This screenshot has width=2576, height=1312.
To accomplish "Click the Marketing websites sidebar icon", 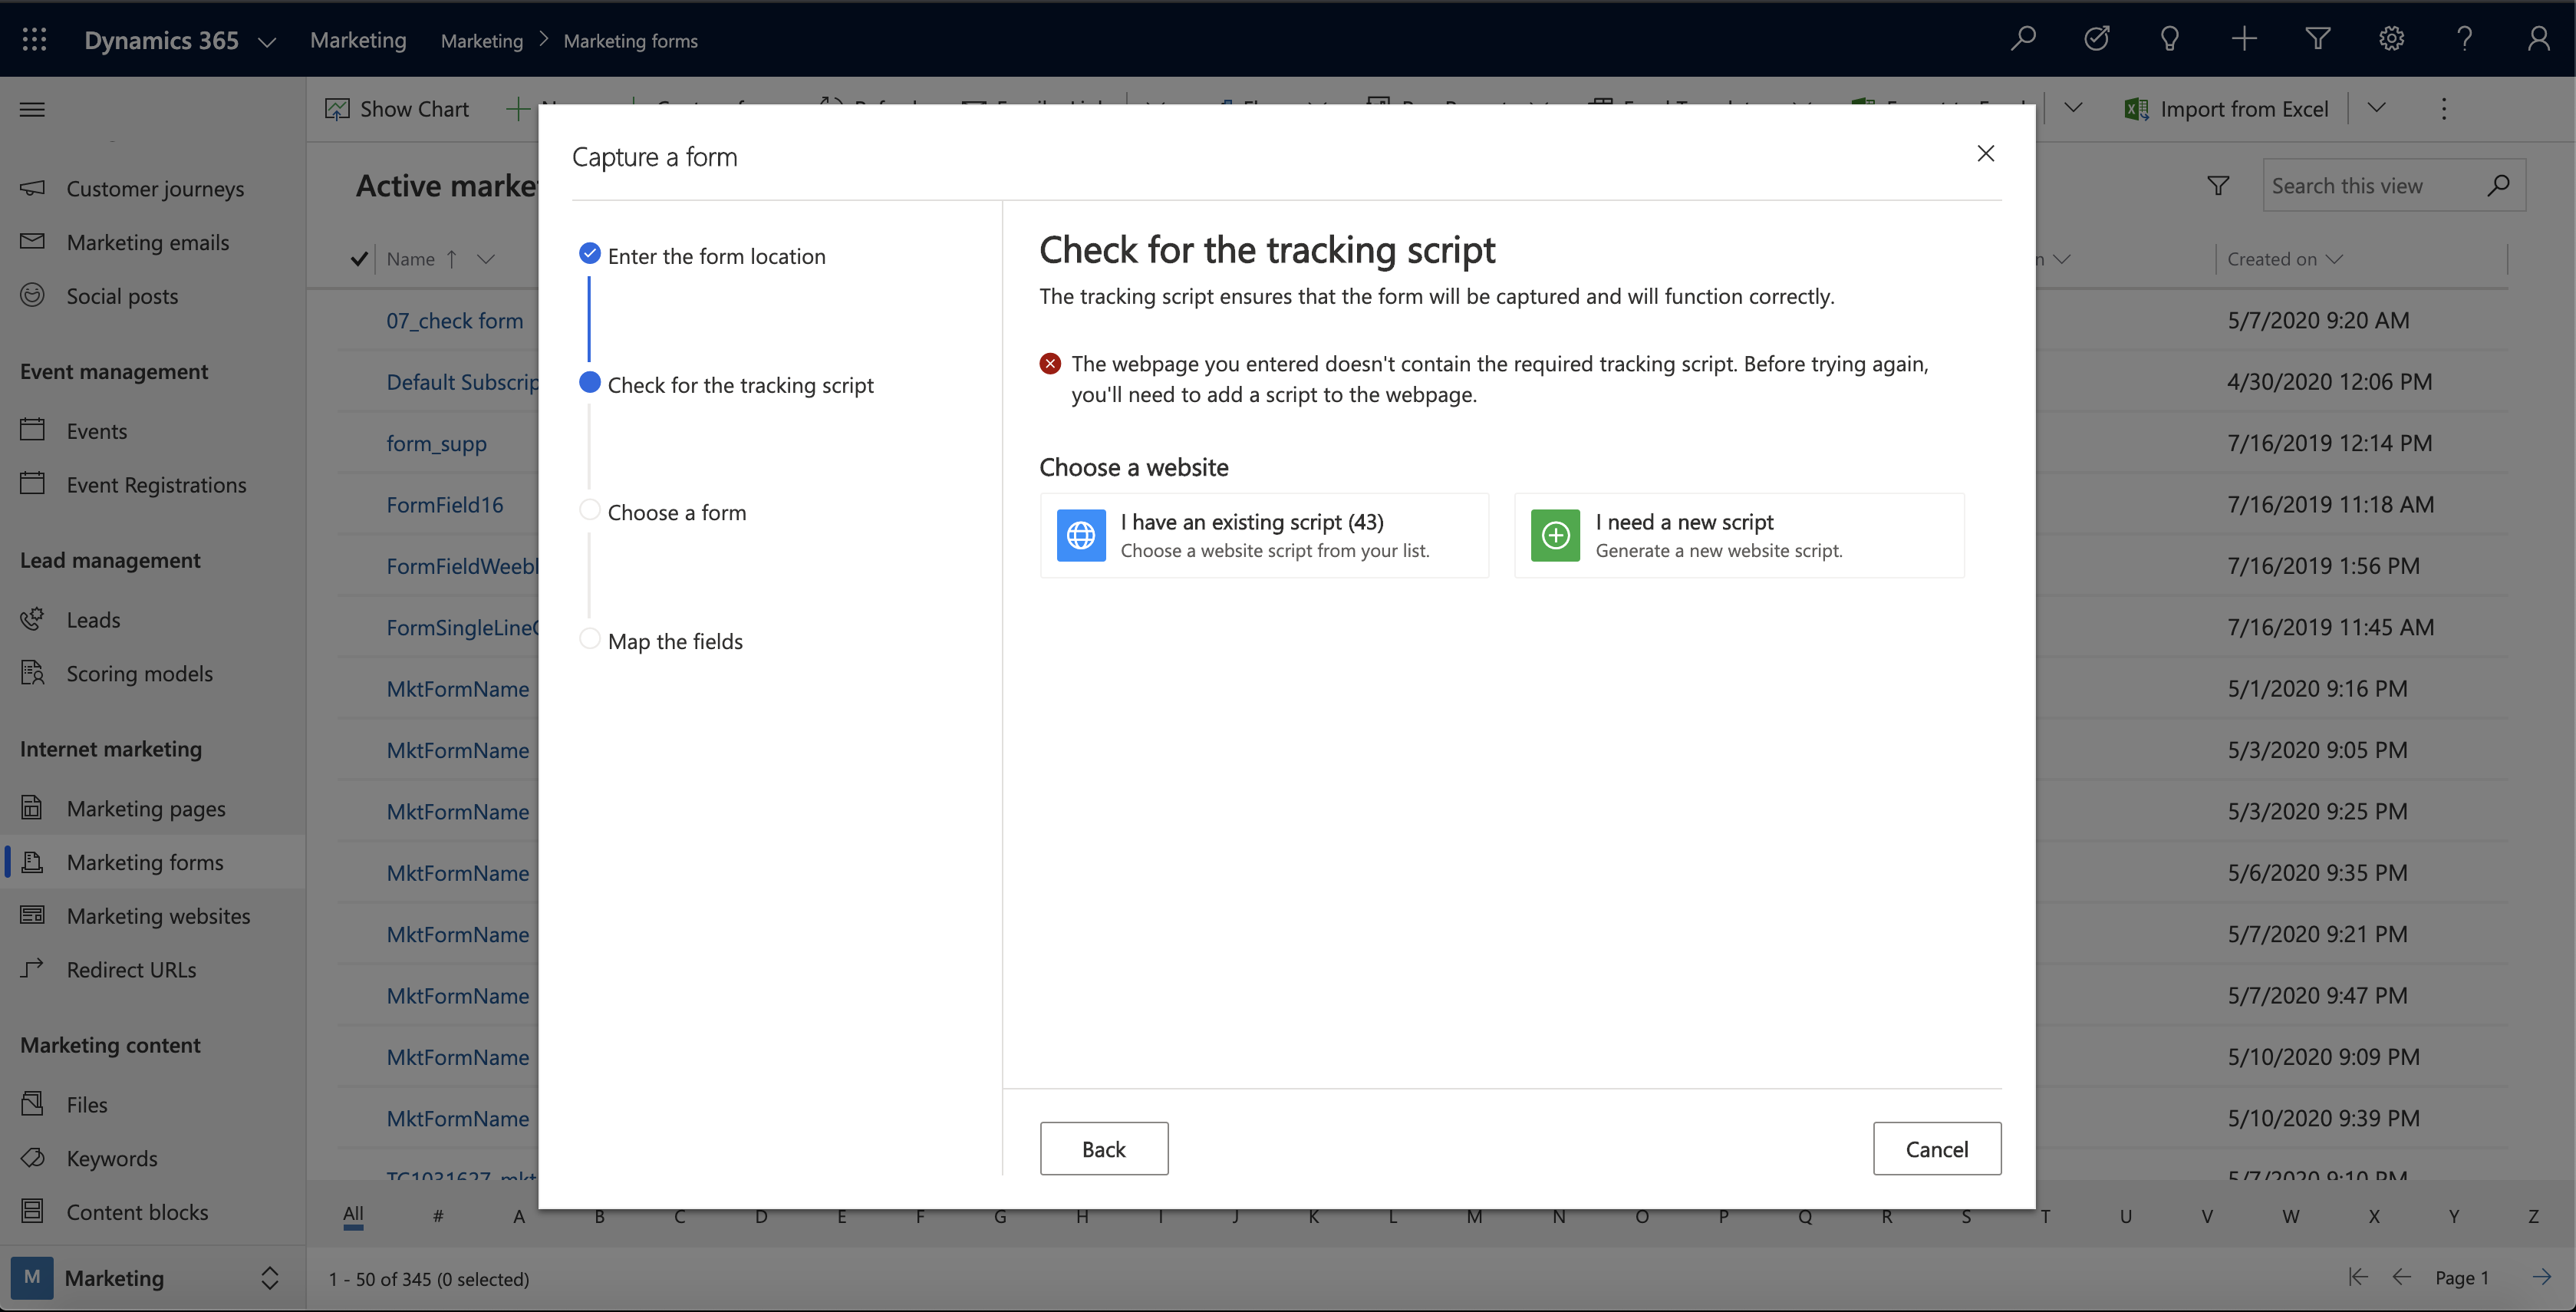I will coord(31,915).
